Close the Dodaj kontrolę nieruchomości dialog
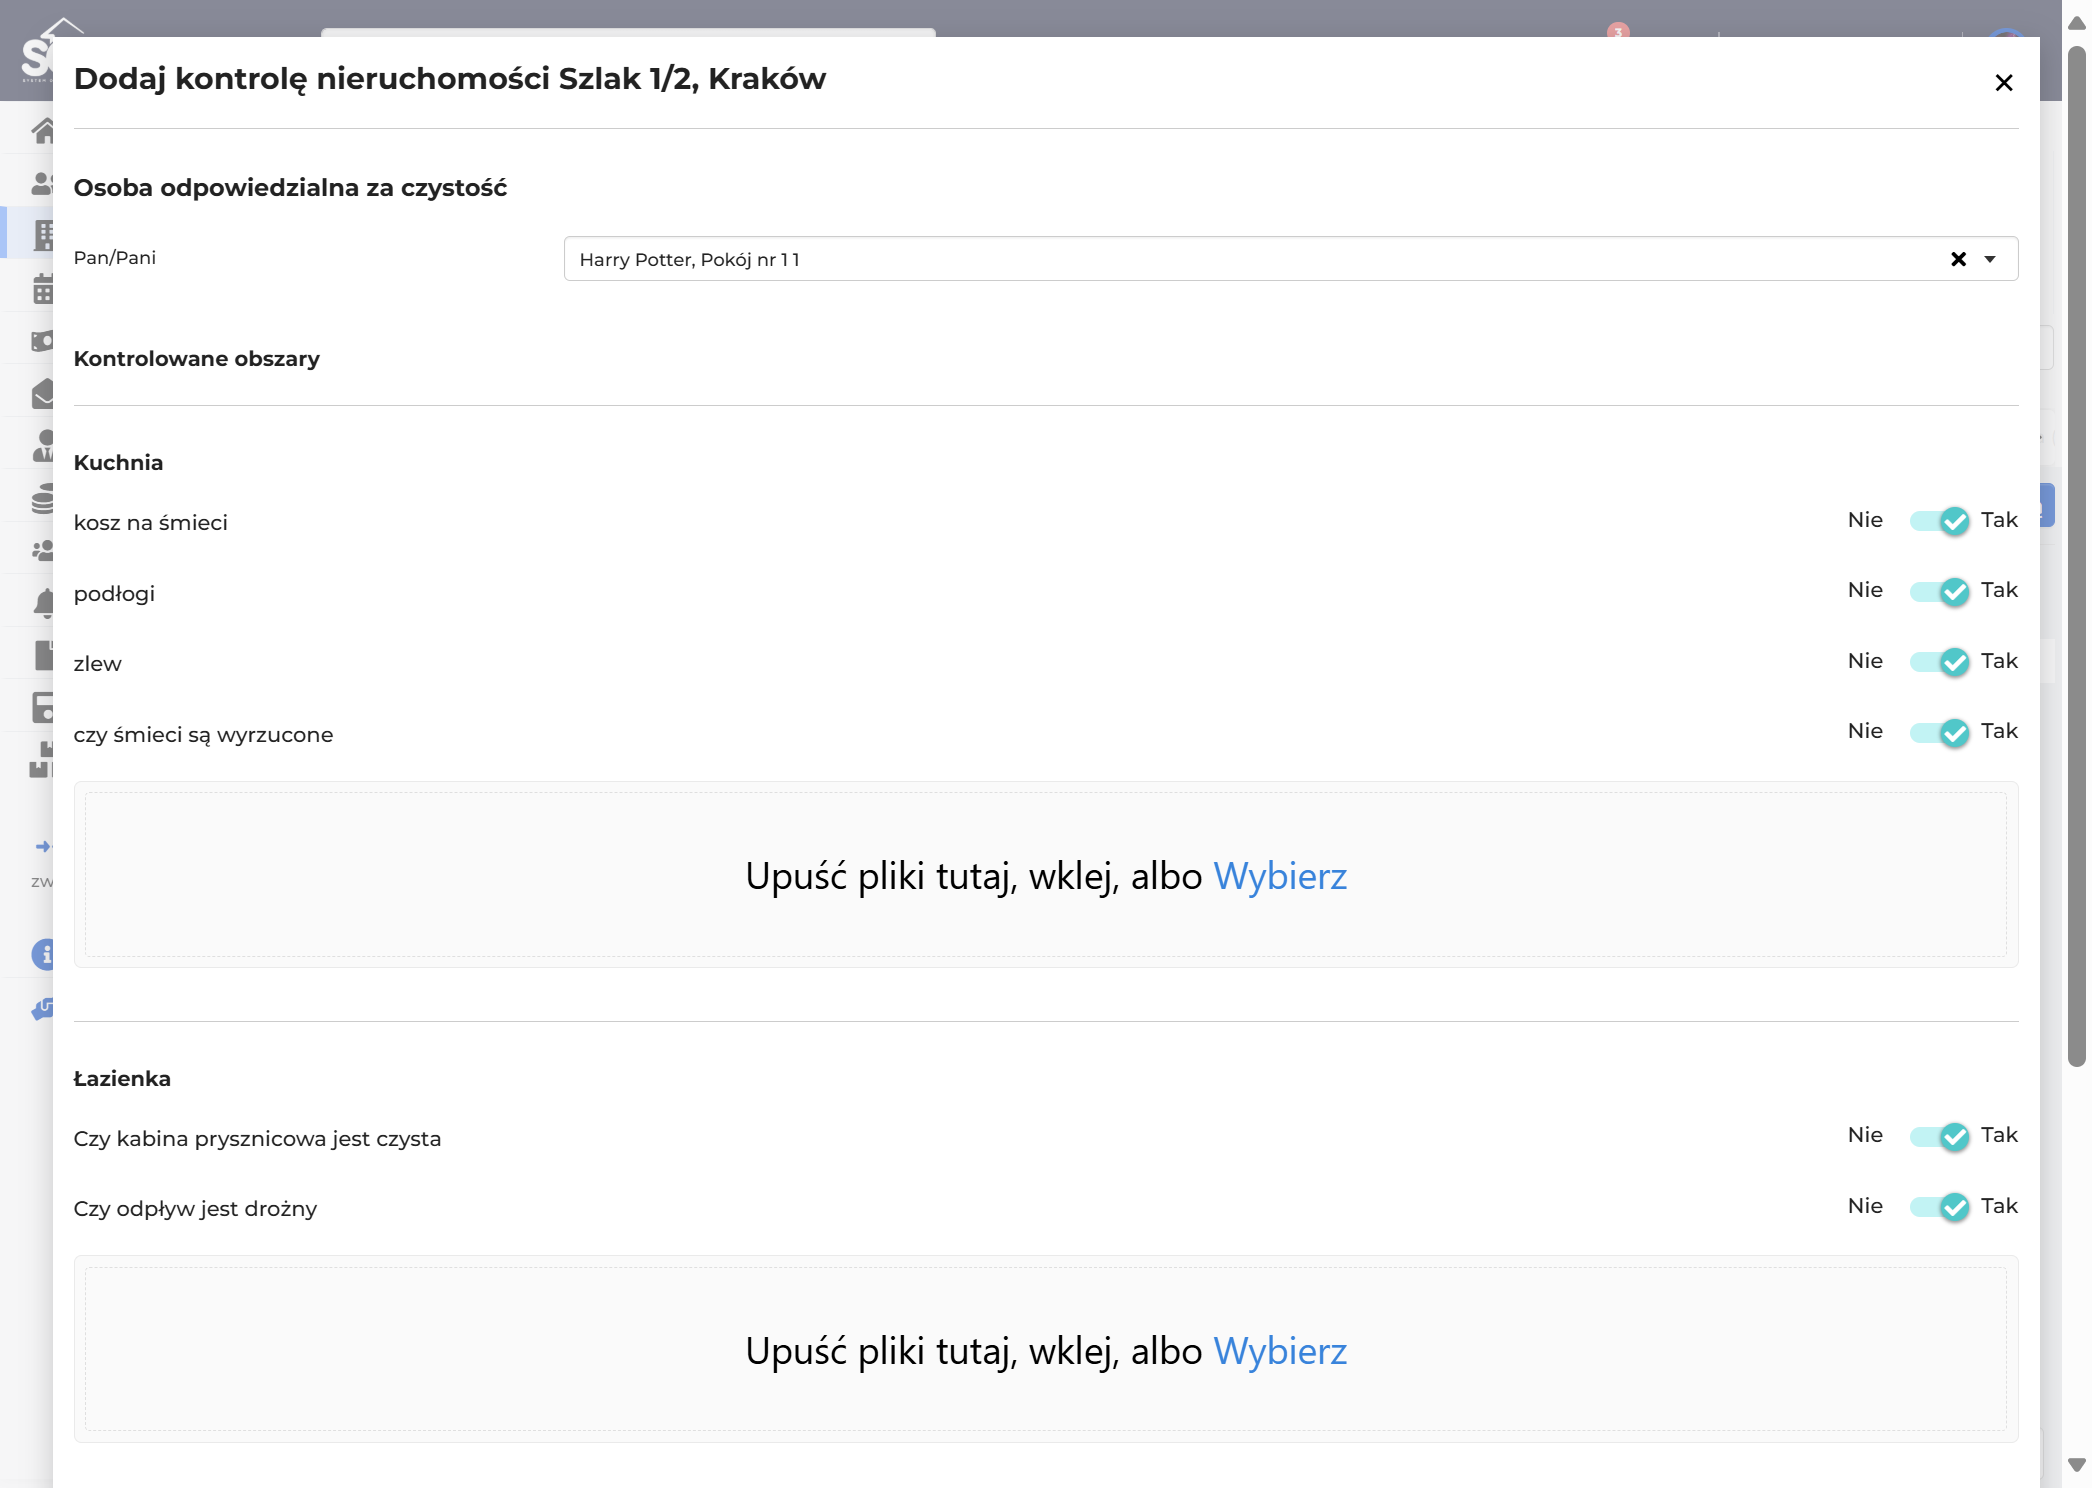 [2003, 83]
